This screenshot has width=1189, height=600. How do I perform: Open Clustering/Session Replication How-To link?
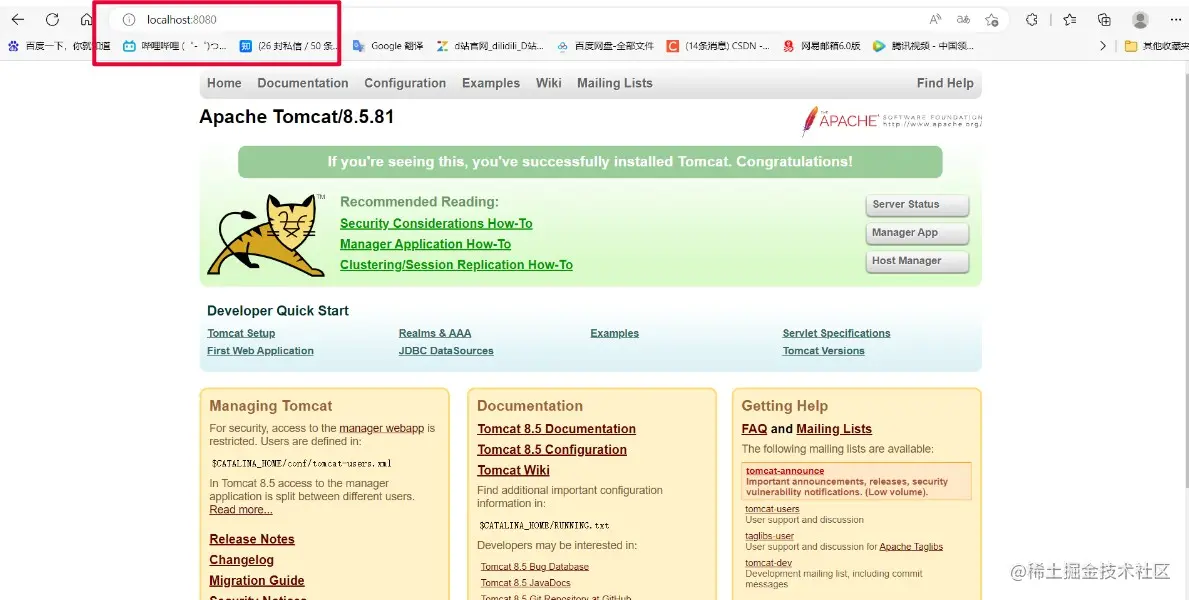pyautogui.click(x=456, y=265)
